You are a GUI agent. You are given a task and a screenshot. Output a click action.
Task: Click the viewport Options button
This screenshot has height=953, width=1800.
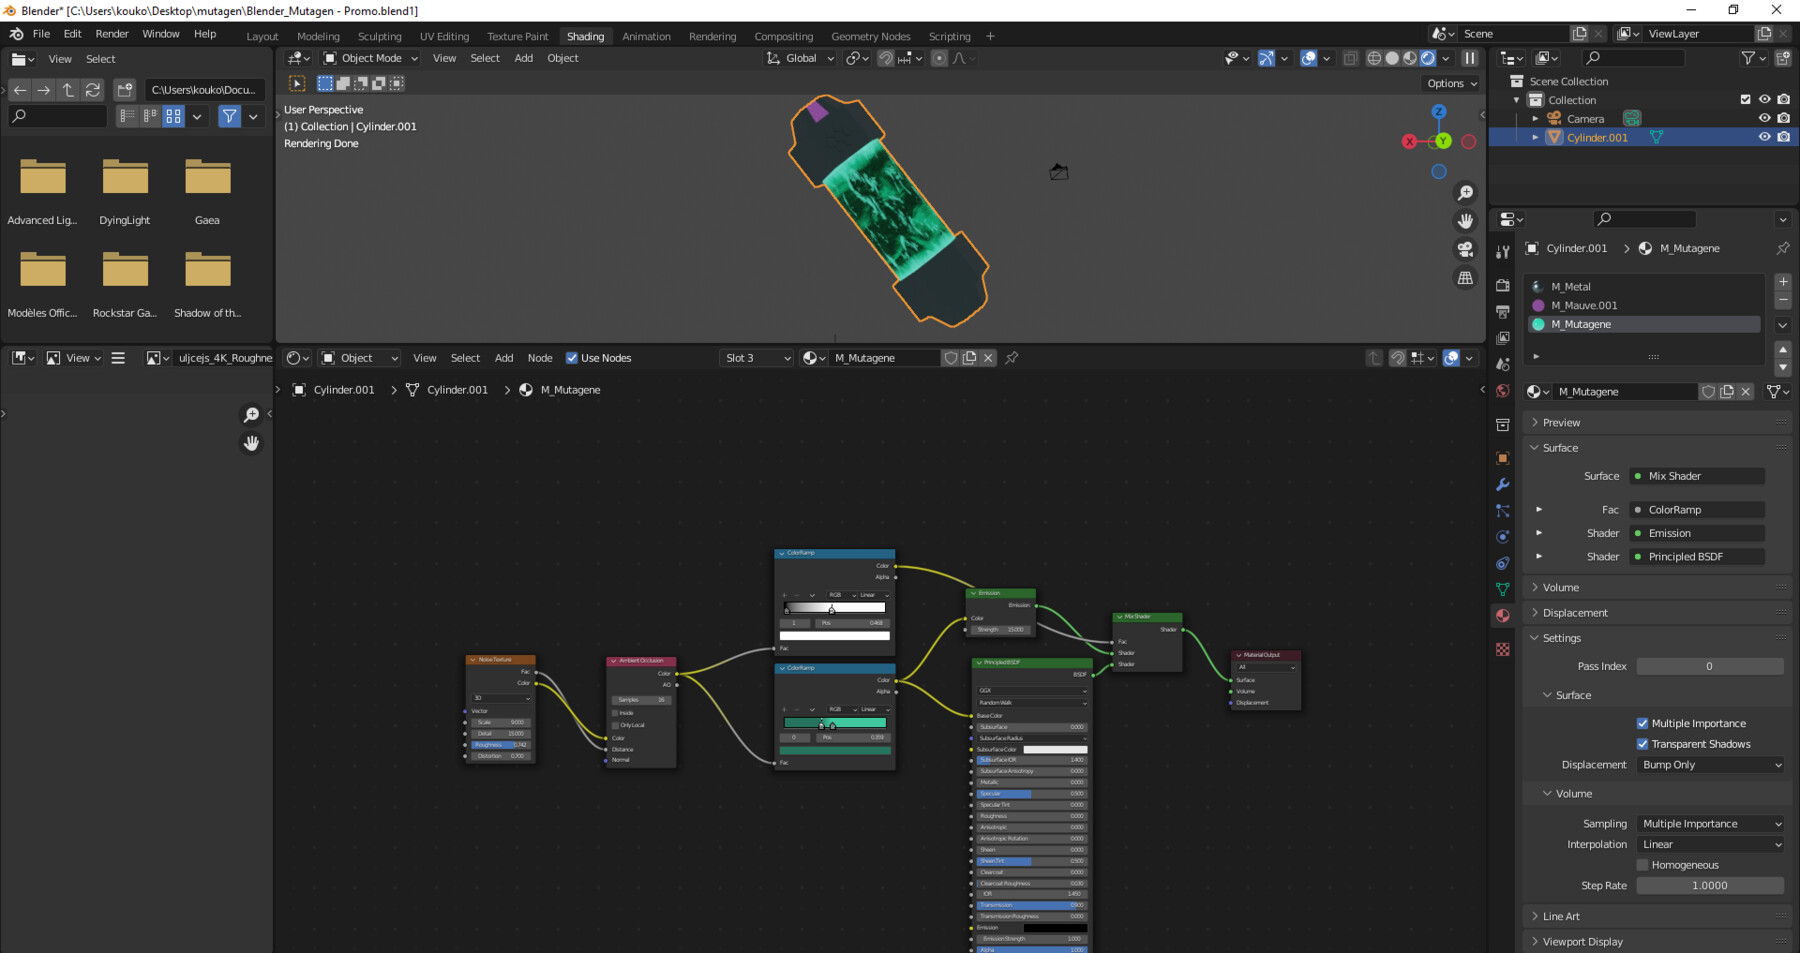click(x=1451, y=84)
